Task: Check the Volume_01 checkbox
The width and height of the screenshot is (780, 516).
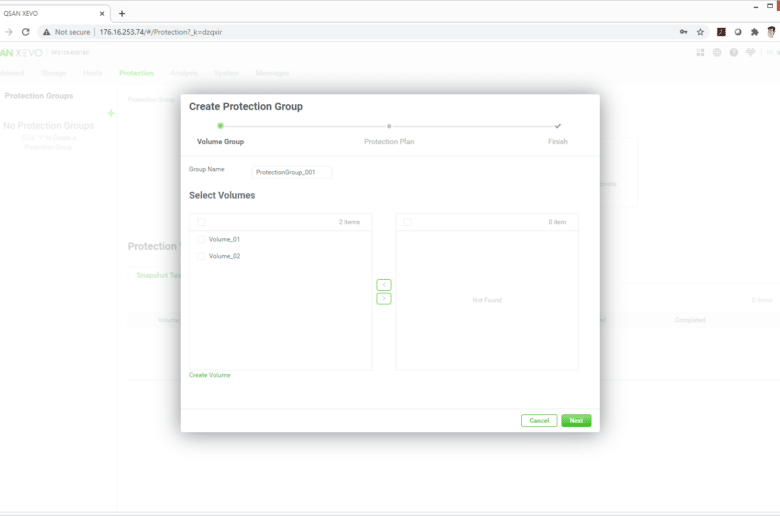Action: [x=201, y=239]
